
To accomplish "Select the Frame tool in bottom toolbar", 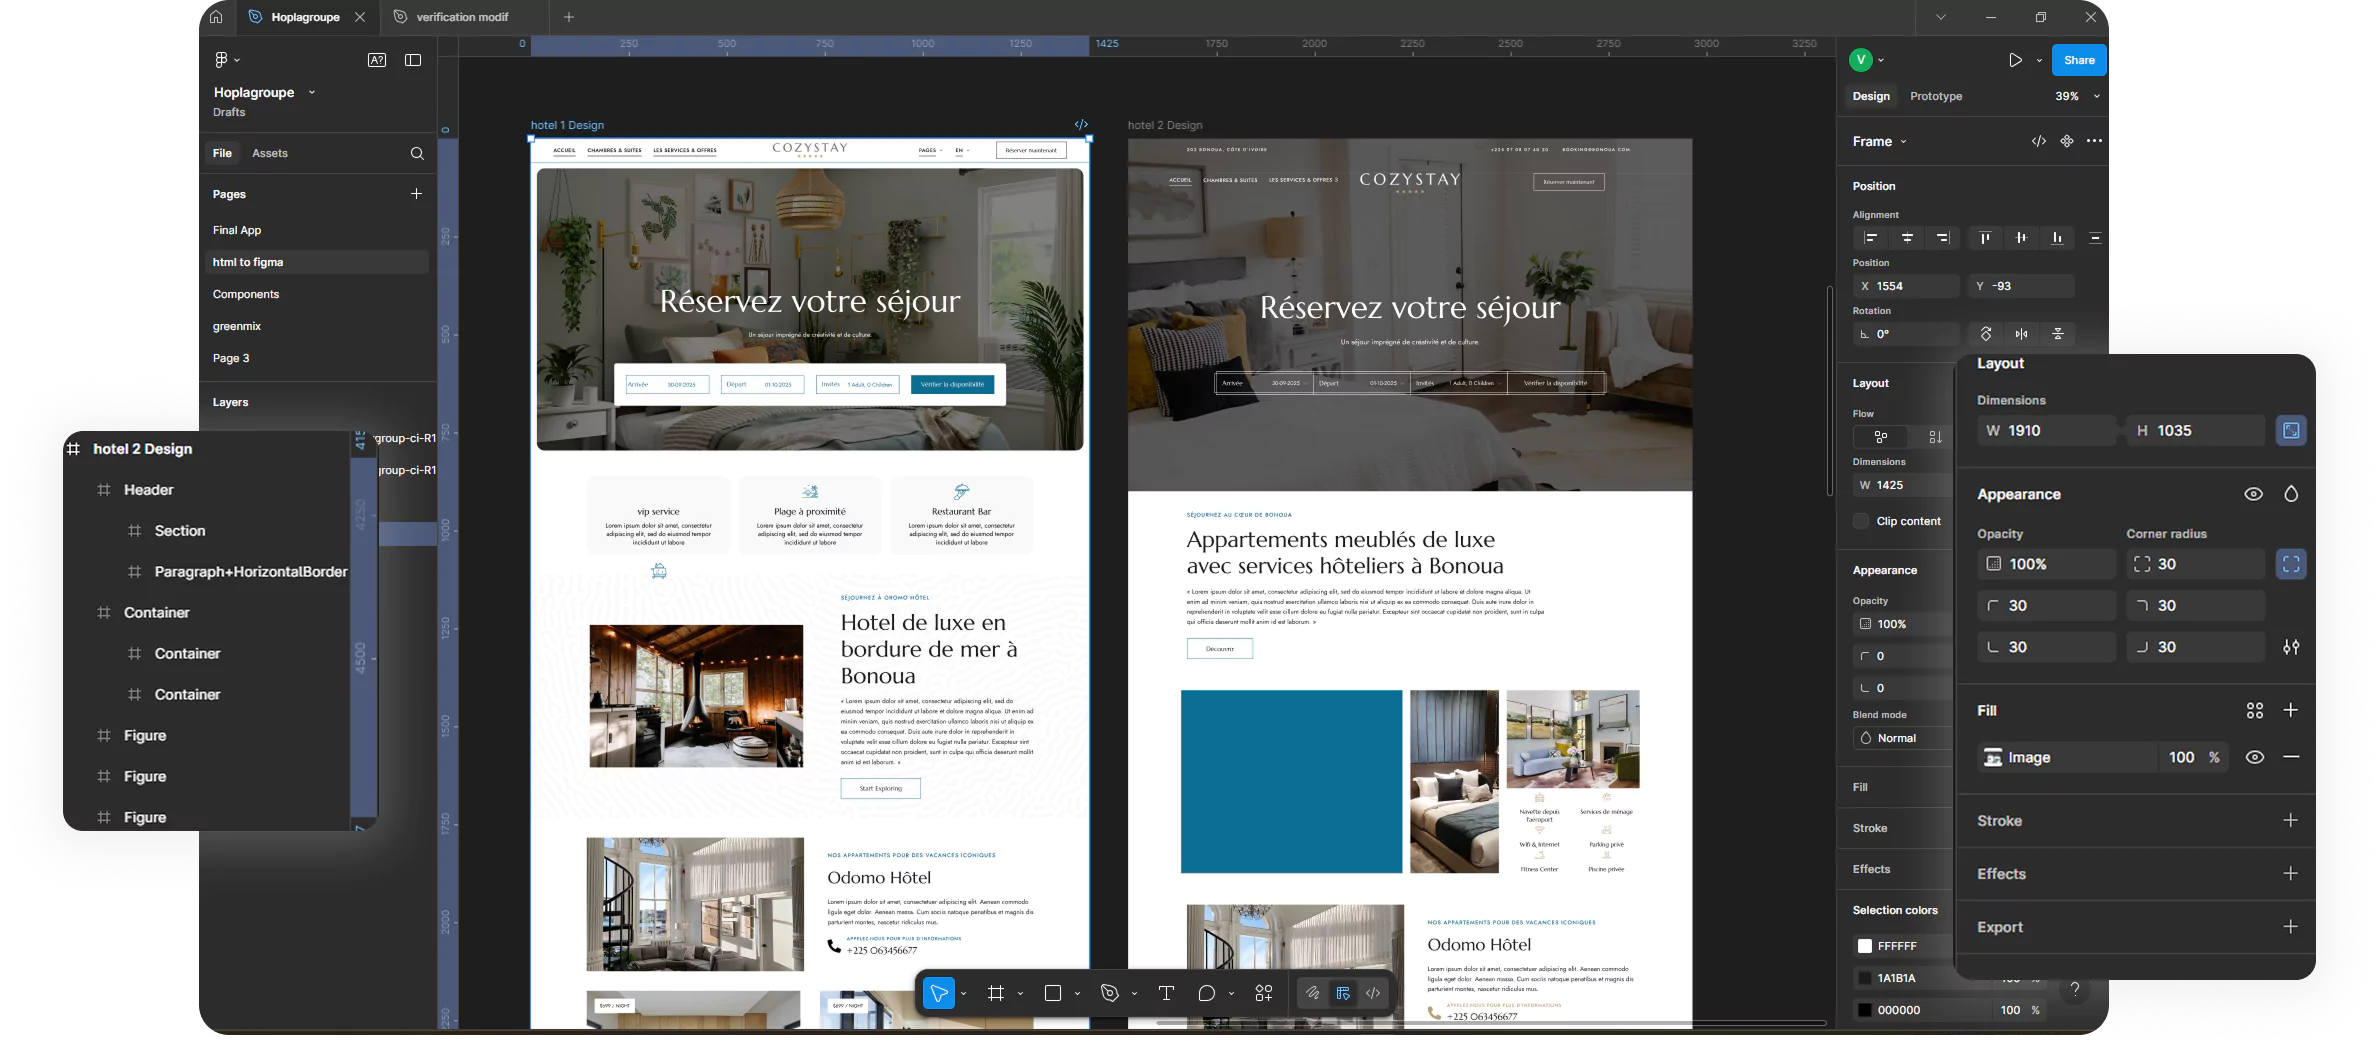I will tap(996, 993).
